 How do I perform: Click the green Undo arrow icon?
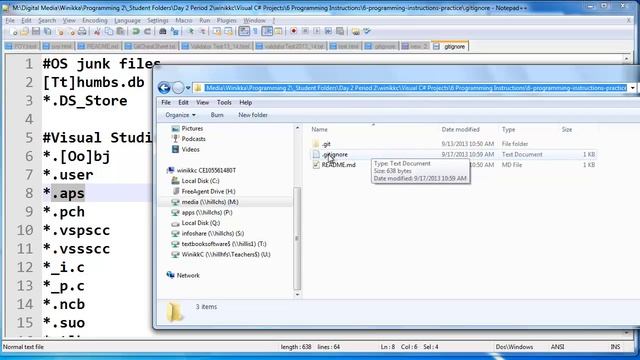(136, 31)
